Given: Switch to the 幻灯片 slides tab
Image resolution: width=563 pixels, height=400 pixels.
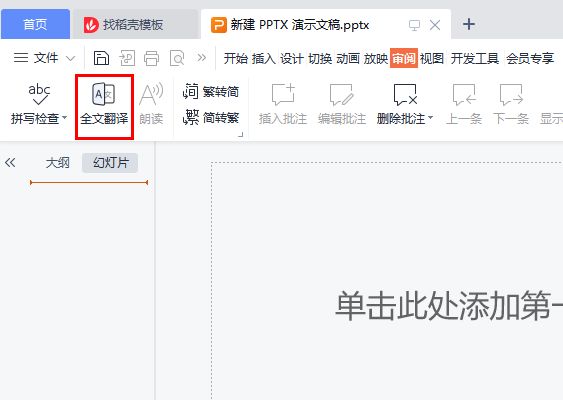Looking at the screenshot, I should pyautogui.click(x=110, y=163).
